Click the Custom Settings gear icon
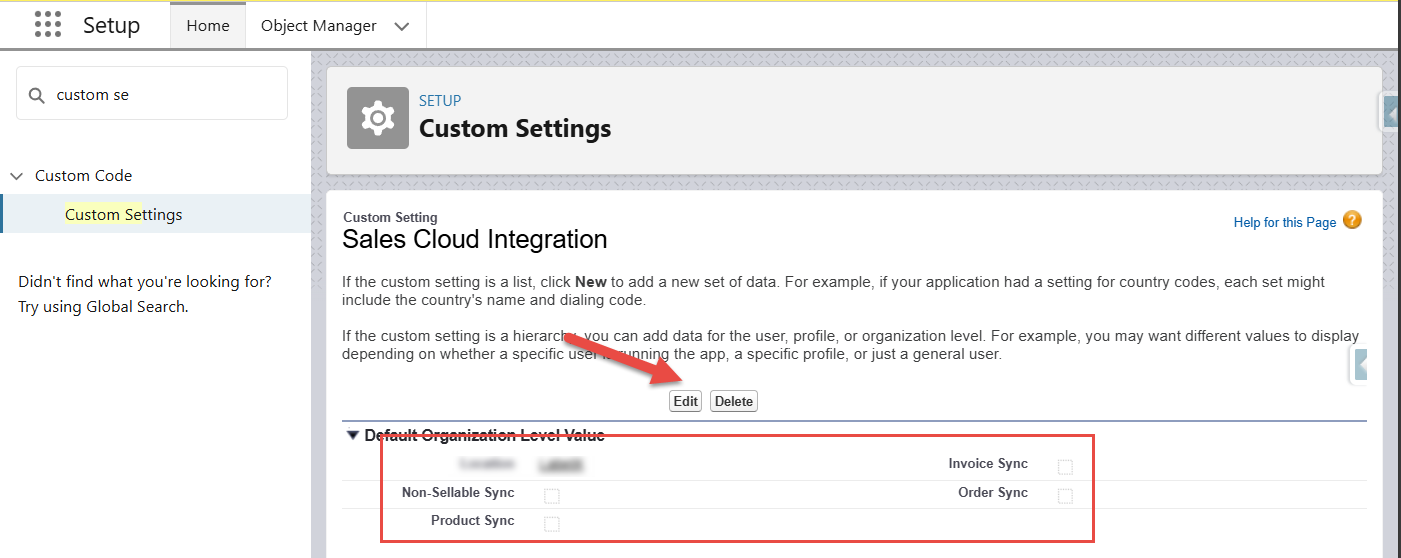Screen dimensions: 1401x558 tap(377, 118)
